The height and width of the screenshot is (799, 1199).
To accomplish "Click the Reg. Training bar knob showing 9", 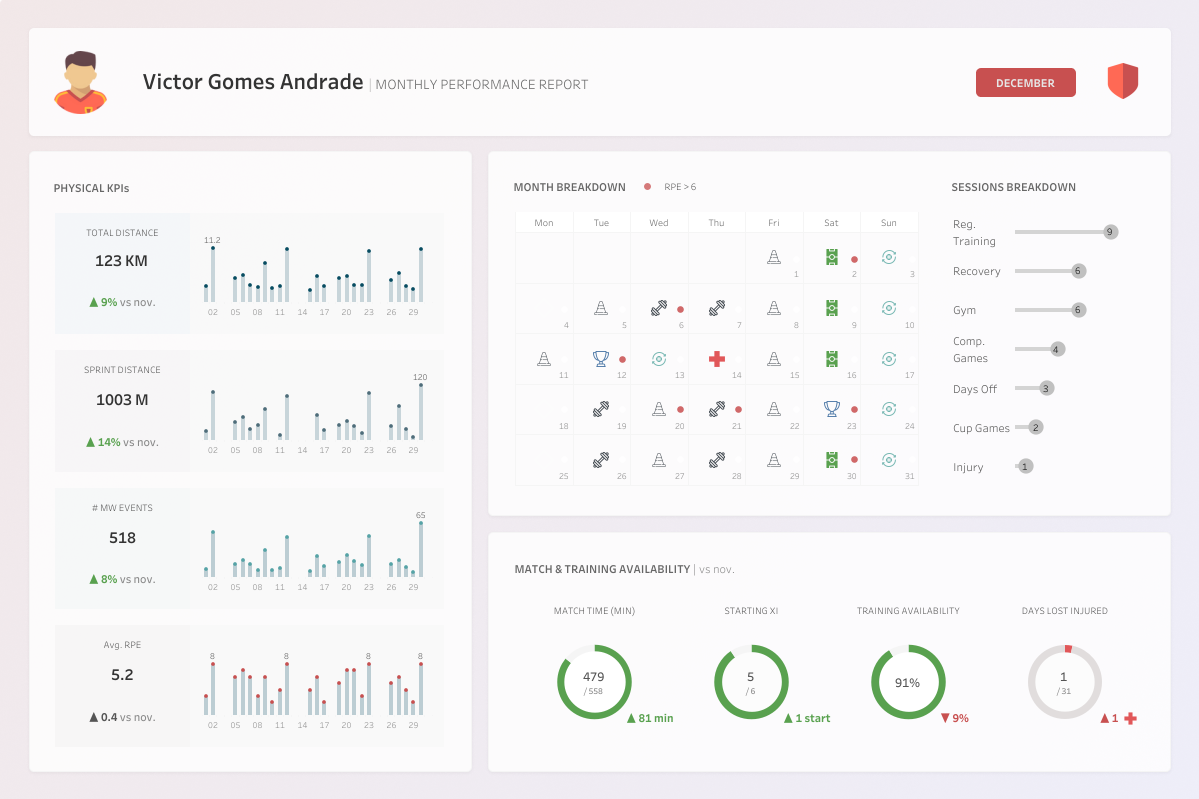I will click(x=1109, y=232).
